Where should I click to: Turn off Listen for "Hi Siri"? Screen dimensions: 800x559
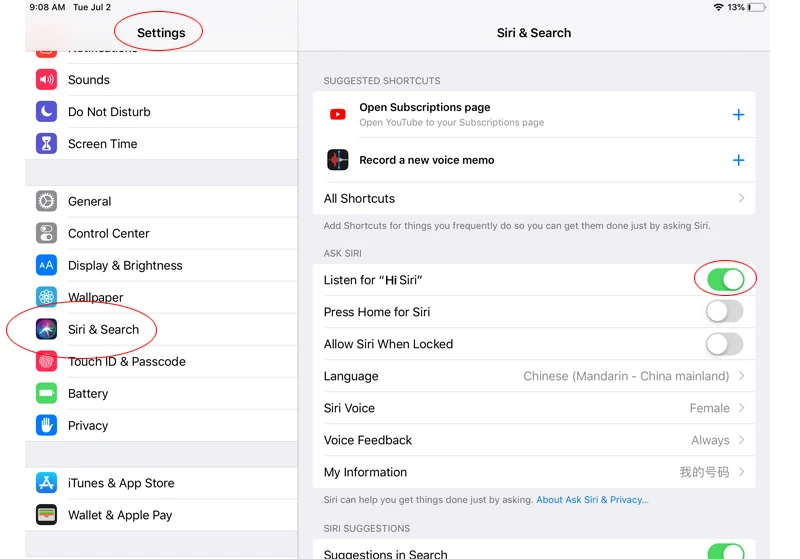pos(726,280)
